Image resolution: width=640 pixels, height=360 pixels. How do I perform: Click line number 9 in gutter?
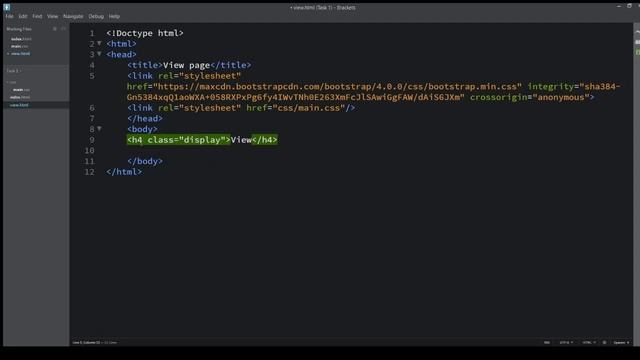[92, 140]
